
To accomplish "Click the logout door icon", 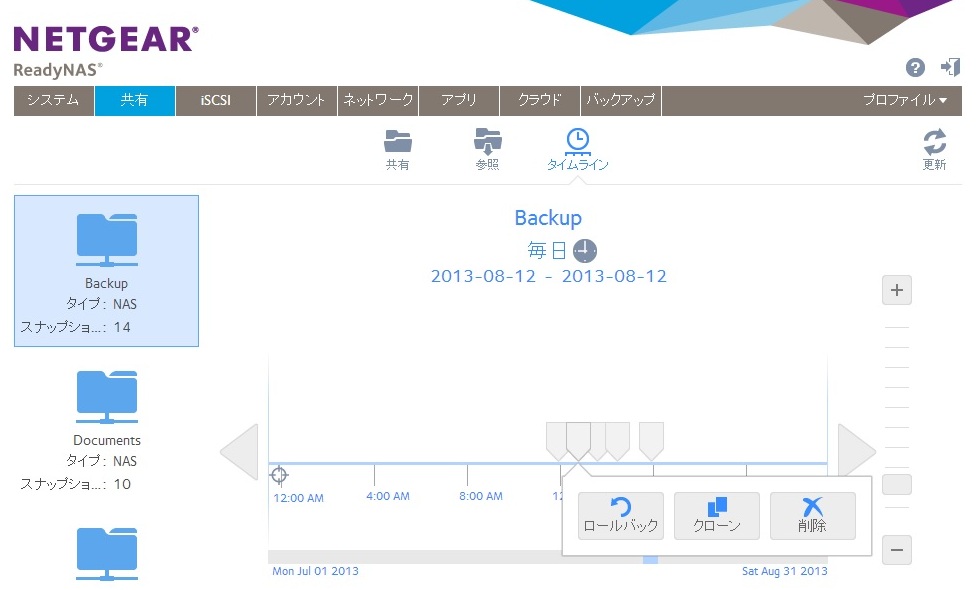I will click(x=950, y=67).
